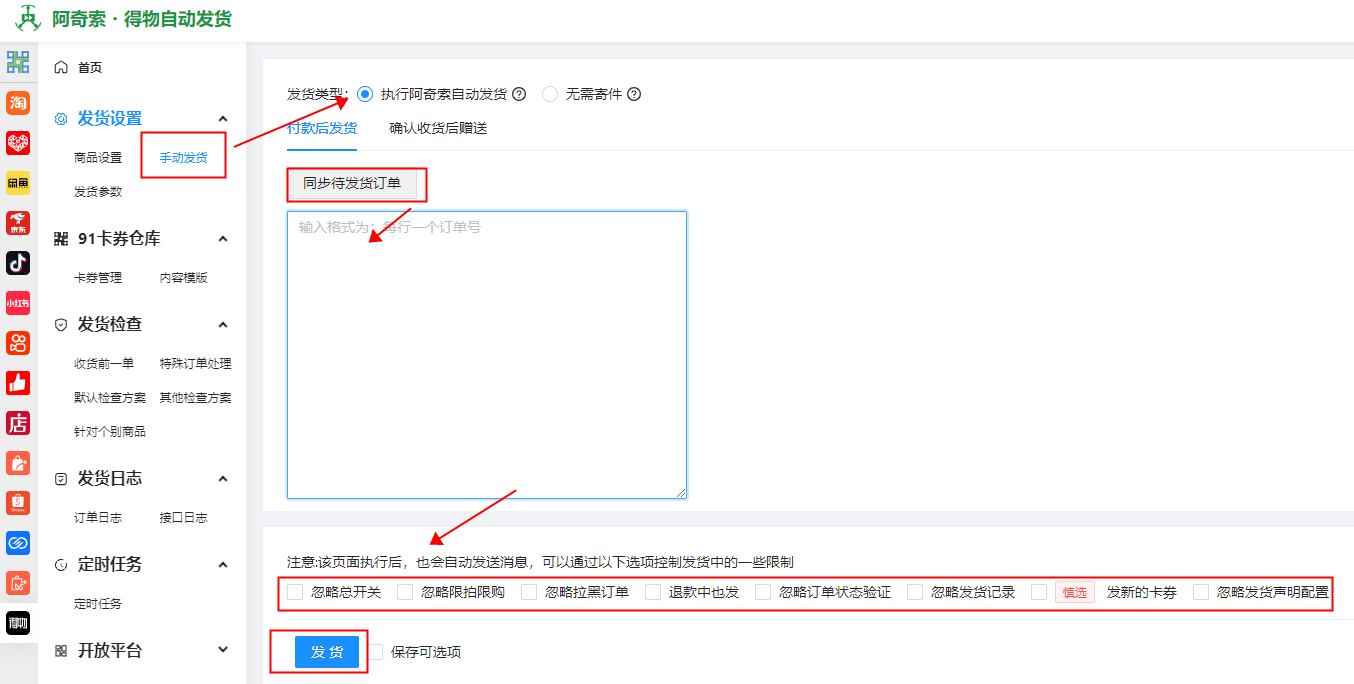Open help tooltip for 无需寄件

[633, 94]
